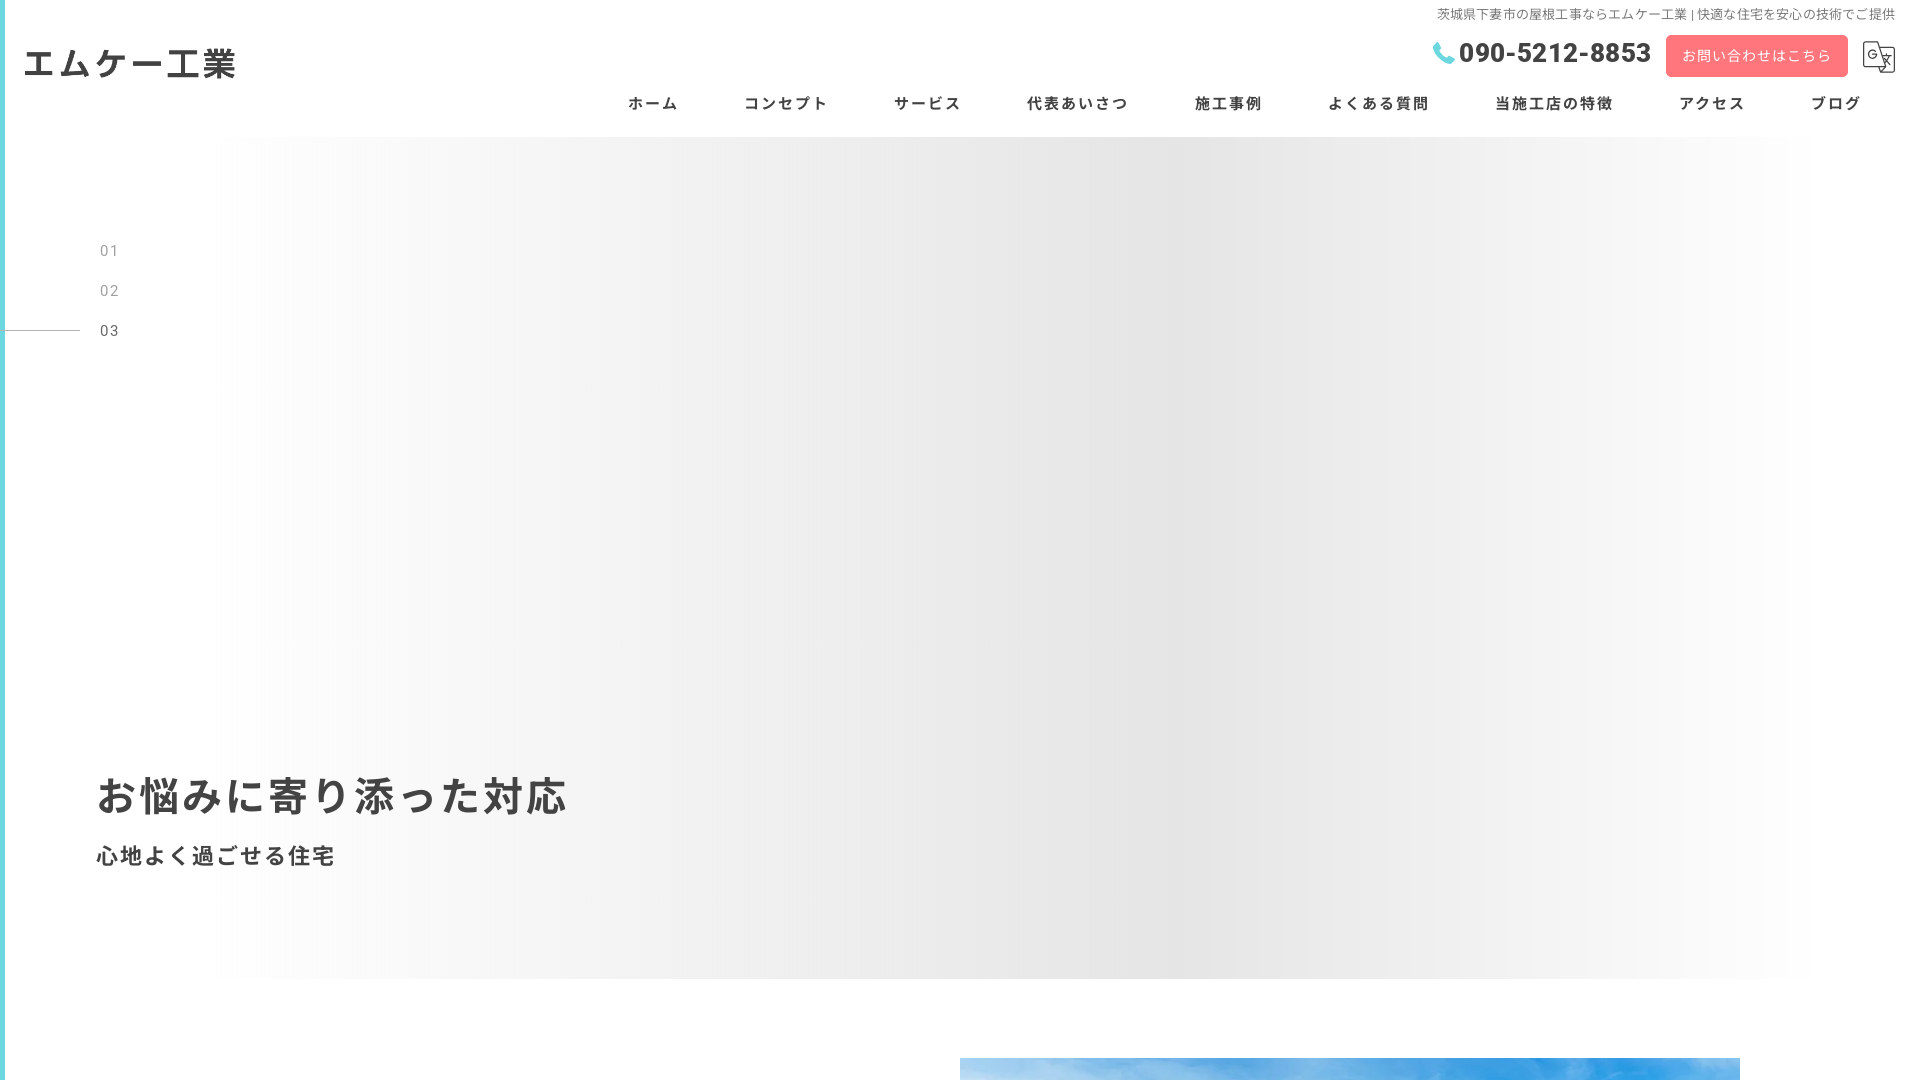Open the エムケー工業 site logo
The width and height of the screenshot is (1920, 1080).
[130, 63]
